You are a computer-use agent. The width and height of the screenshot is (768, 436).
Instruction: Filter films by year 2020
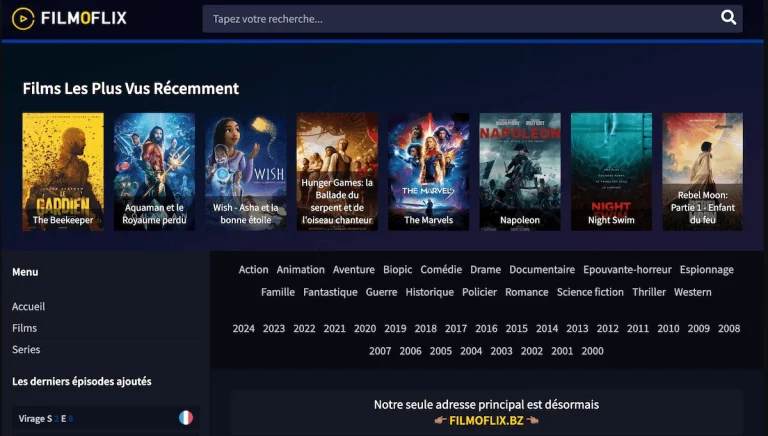[365, 329]
